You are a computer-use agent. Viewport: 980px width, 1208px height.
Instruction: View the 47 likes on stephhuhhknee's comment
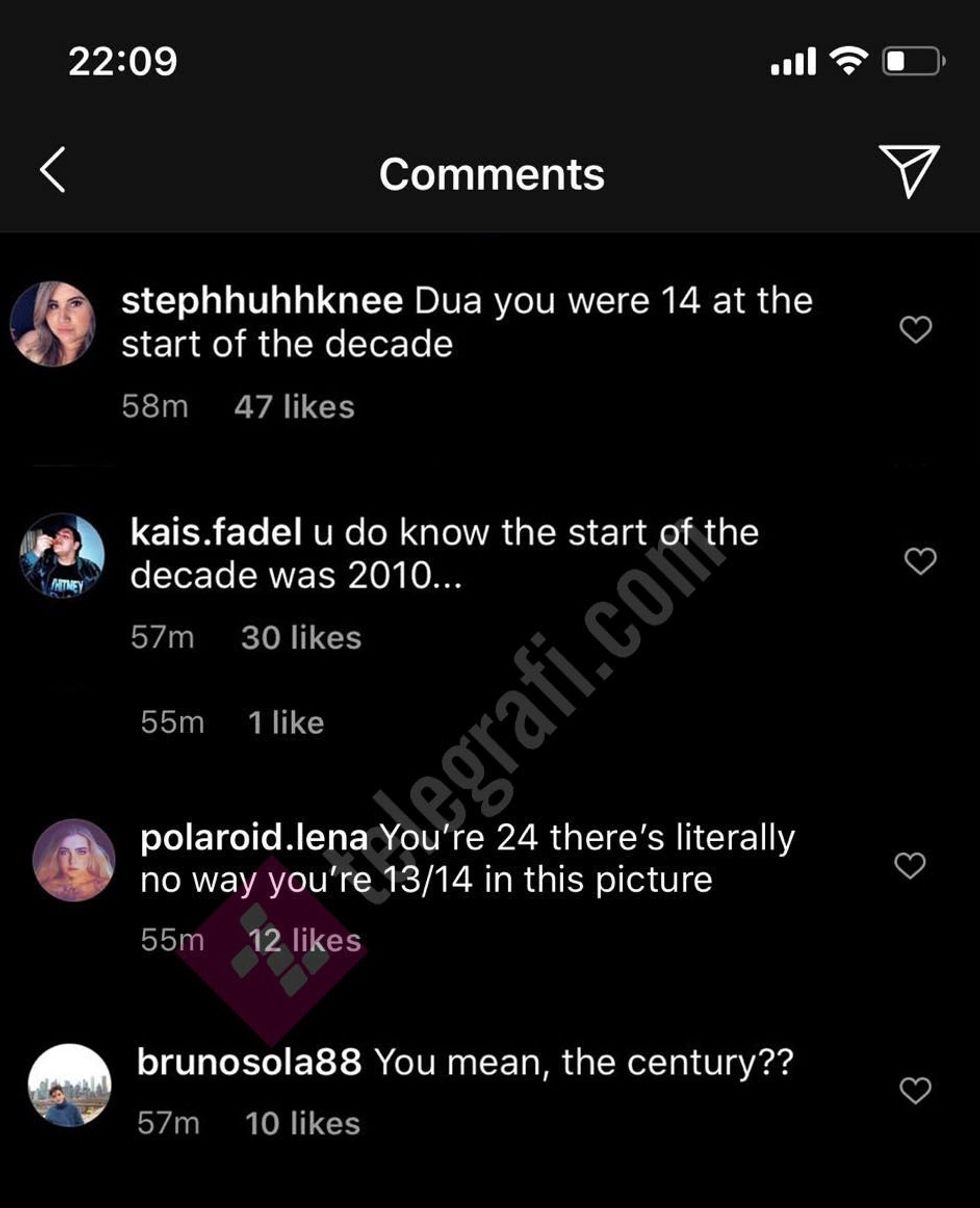tap(294, 407)
